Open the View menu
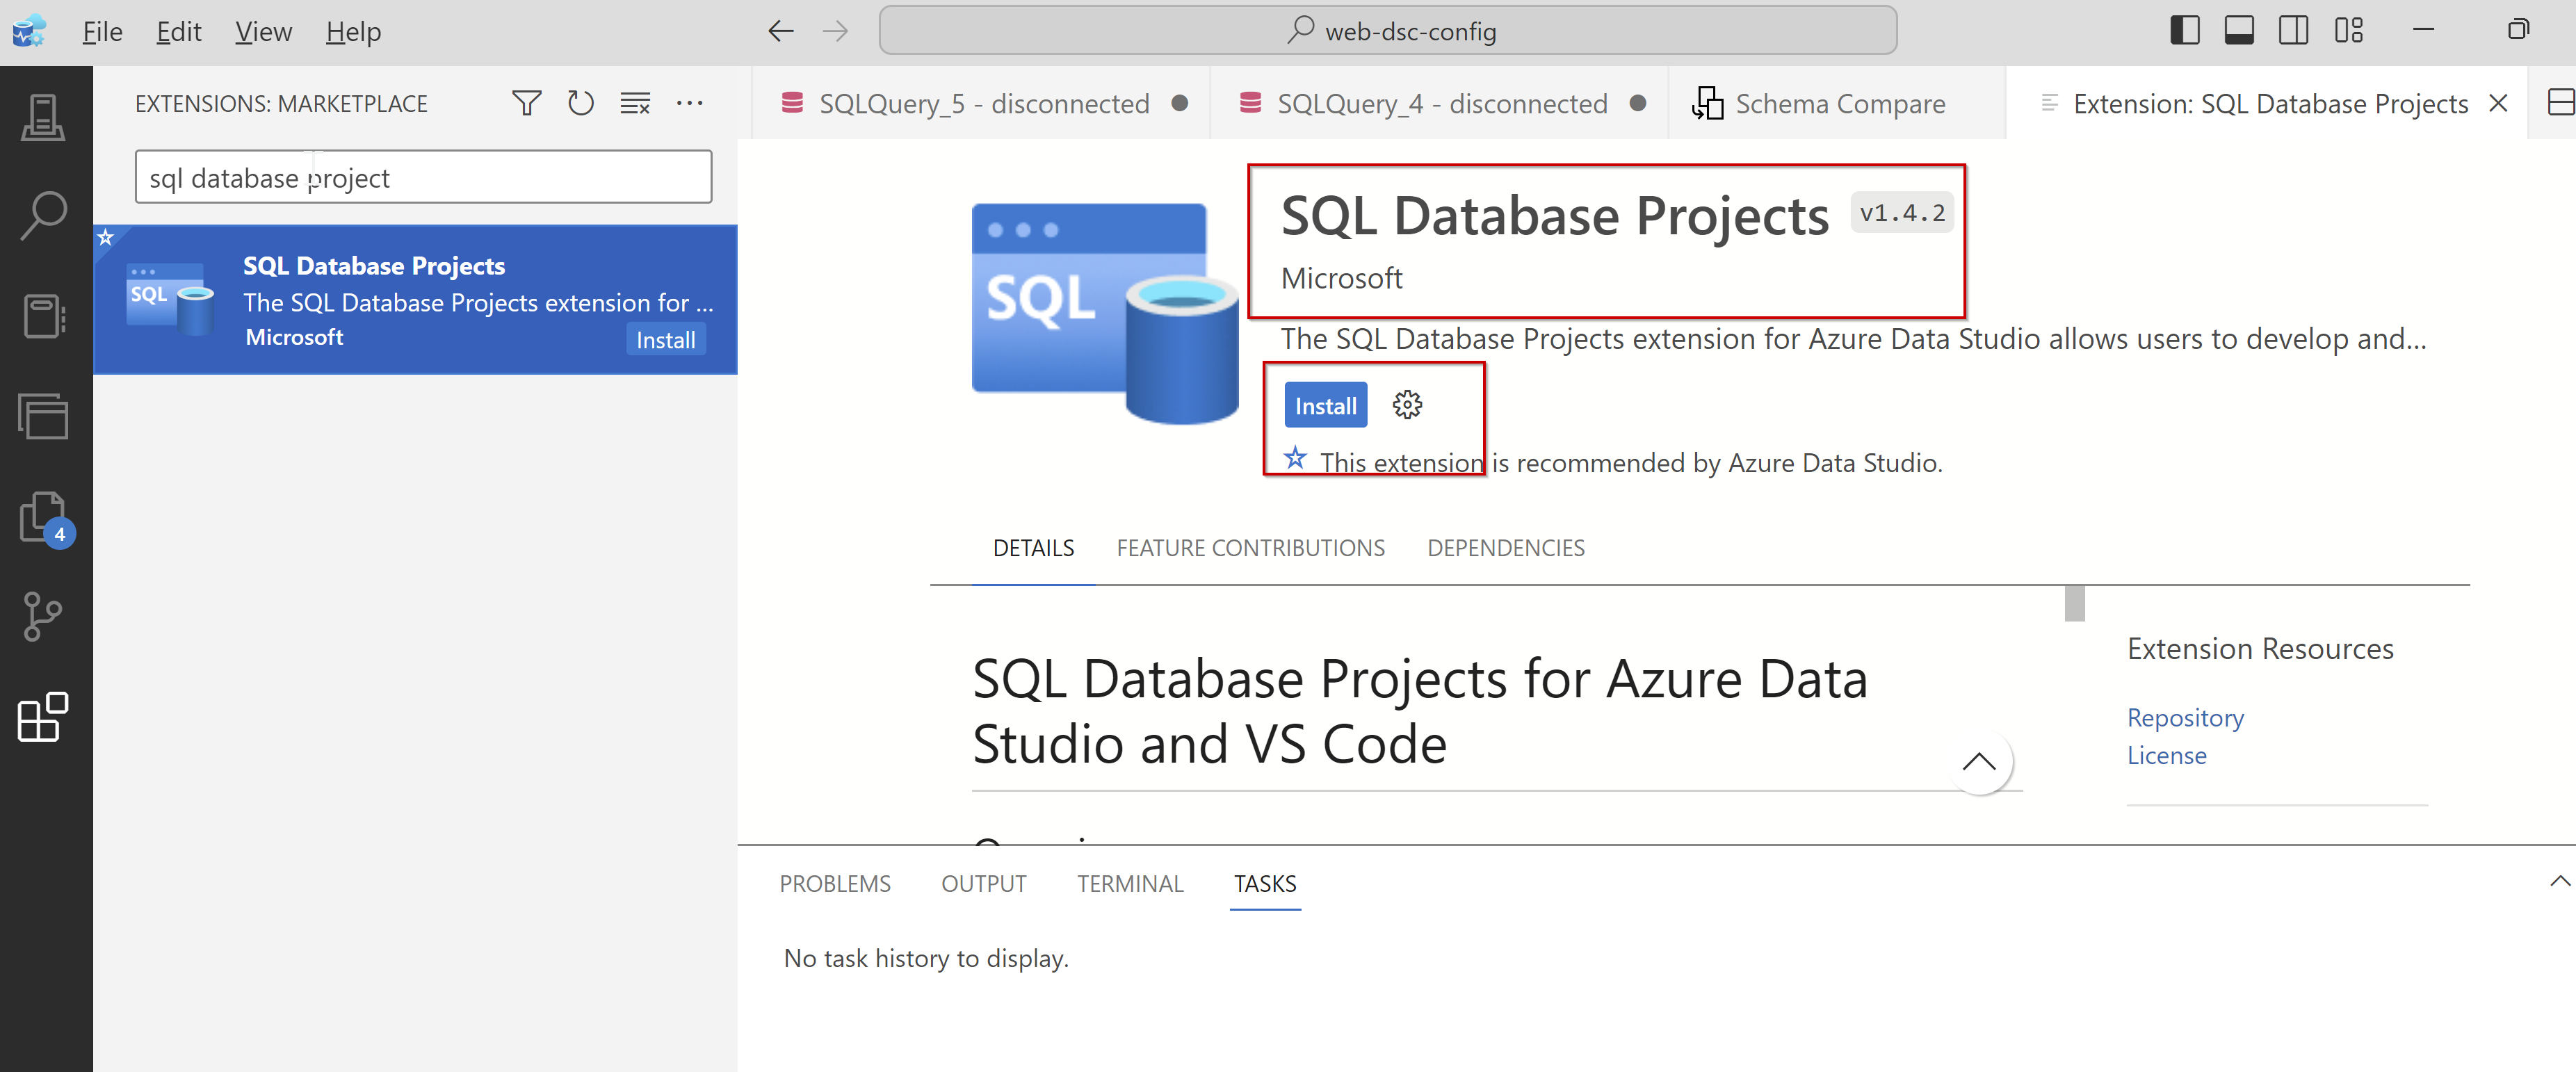Viewport: 2576px width, 1072px height. click(264, 32)
